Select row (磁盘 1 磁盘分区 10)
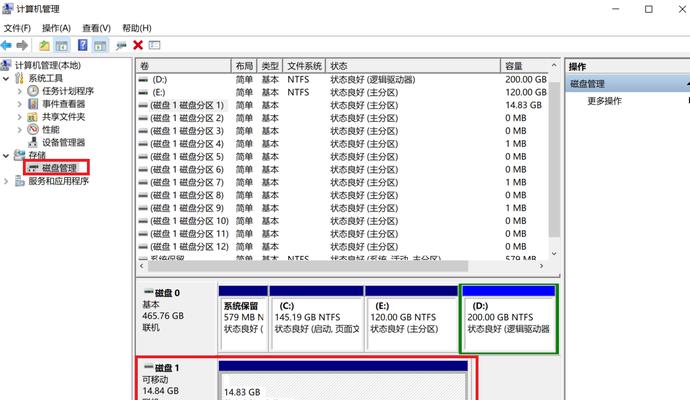 (342, 221)
